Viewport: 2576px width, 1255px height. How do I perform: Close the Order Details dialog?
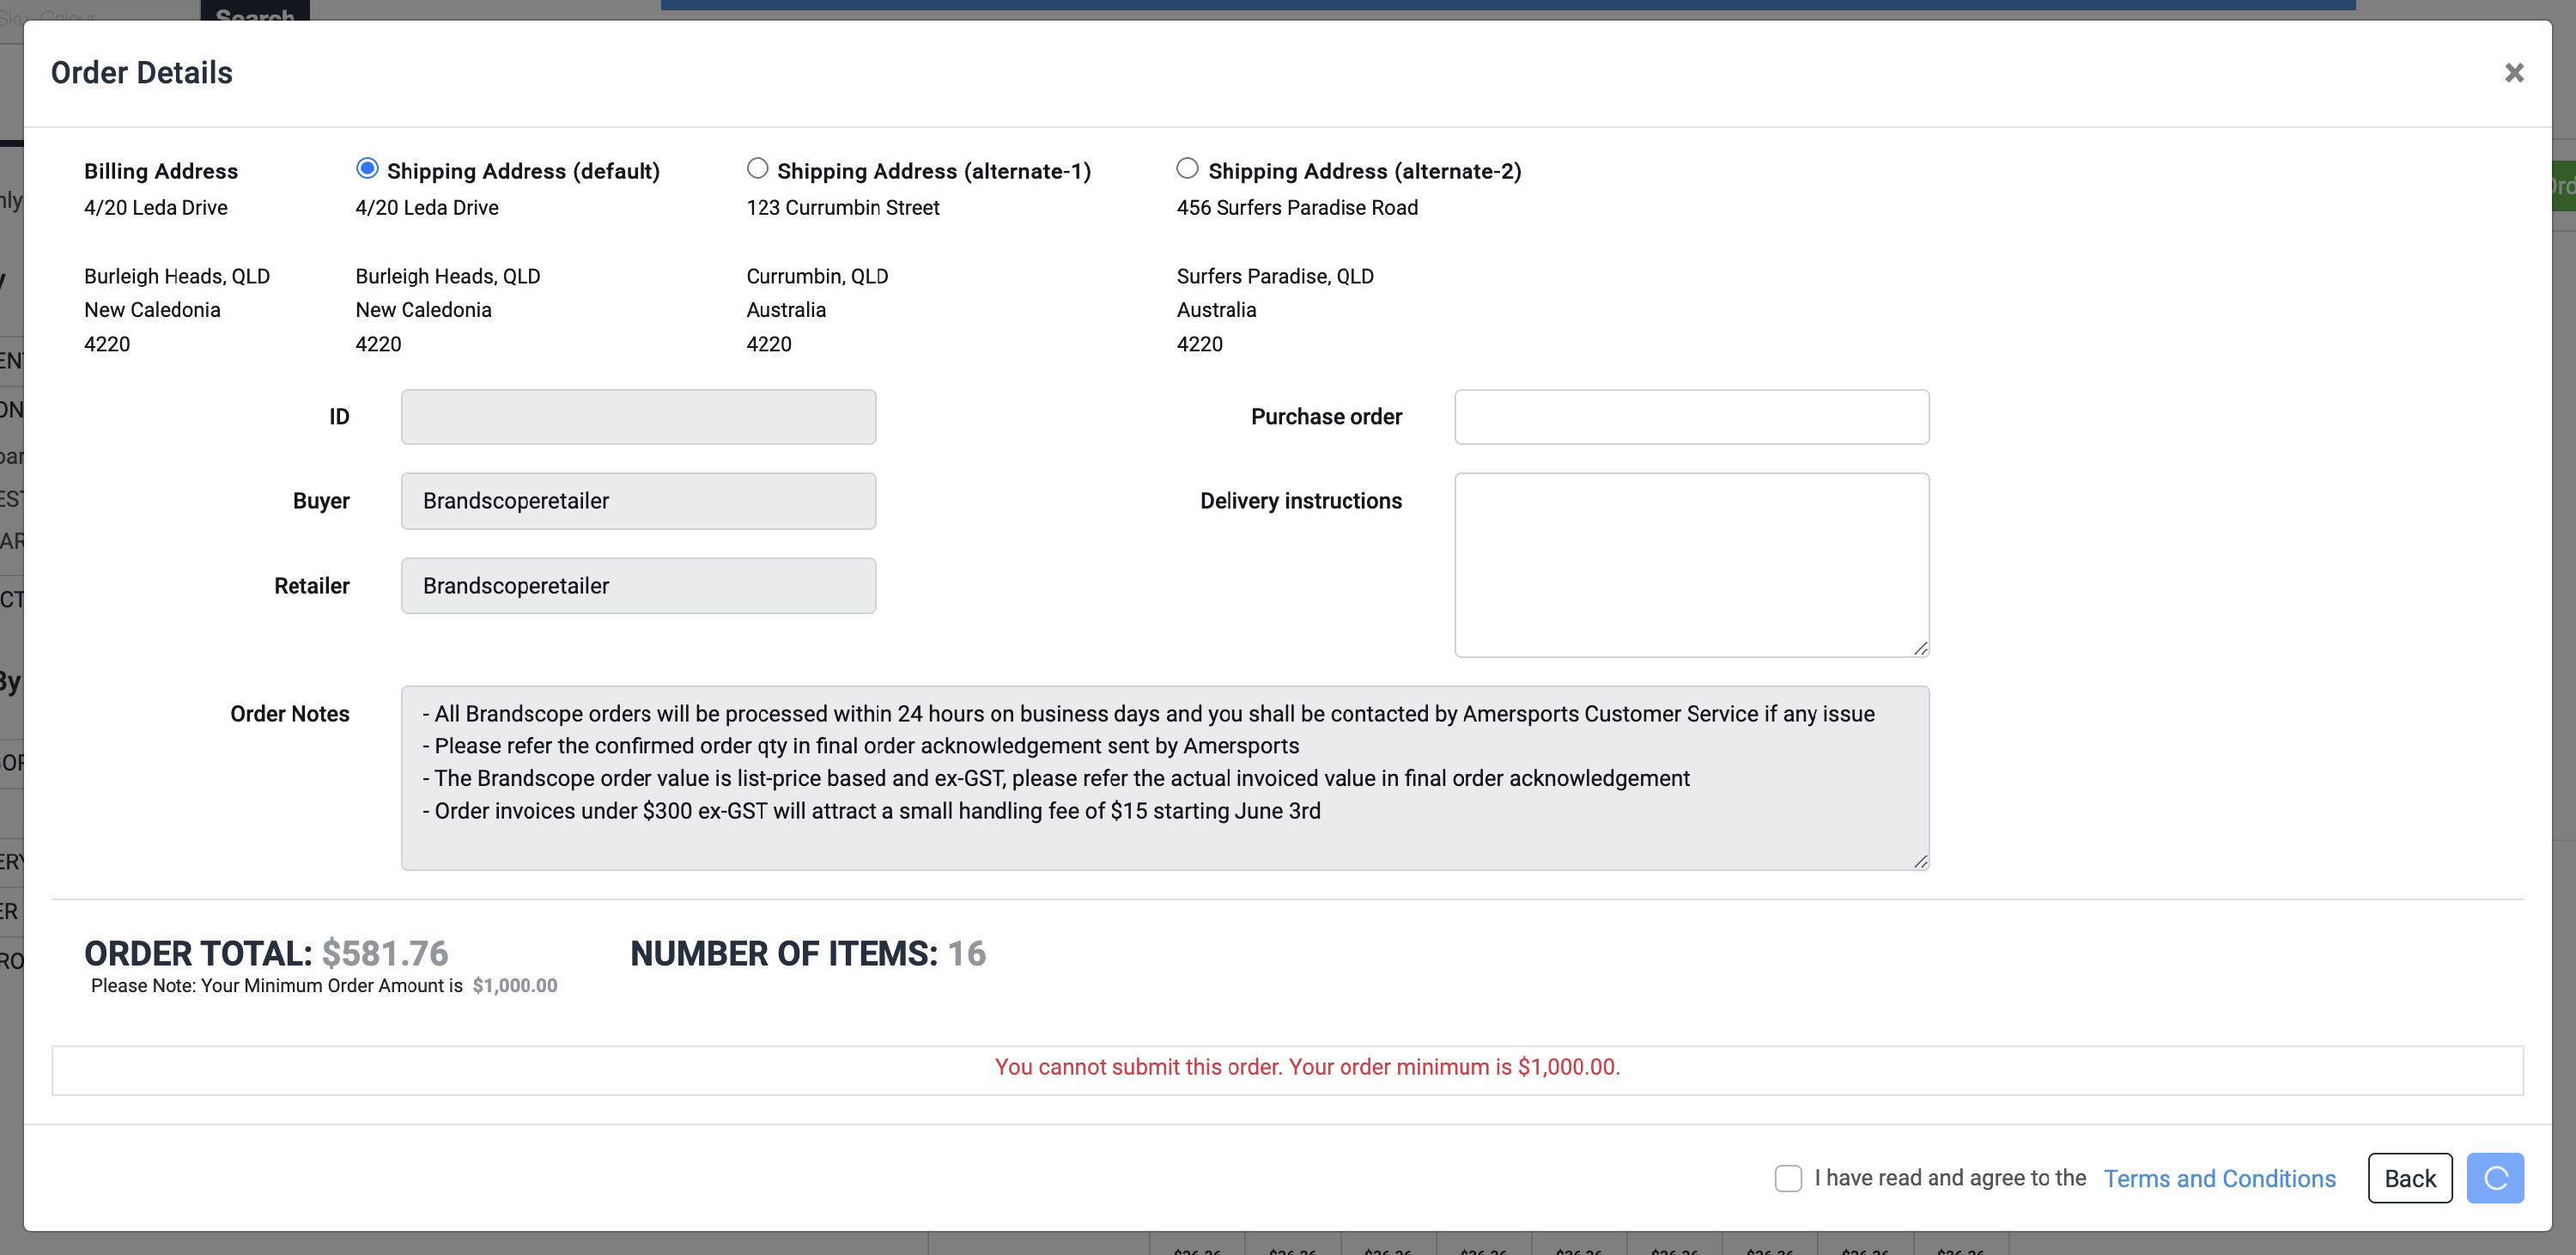[2514, 73]
